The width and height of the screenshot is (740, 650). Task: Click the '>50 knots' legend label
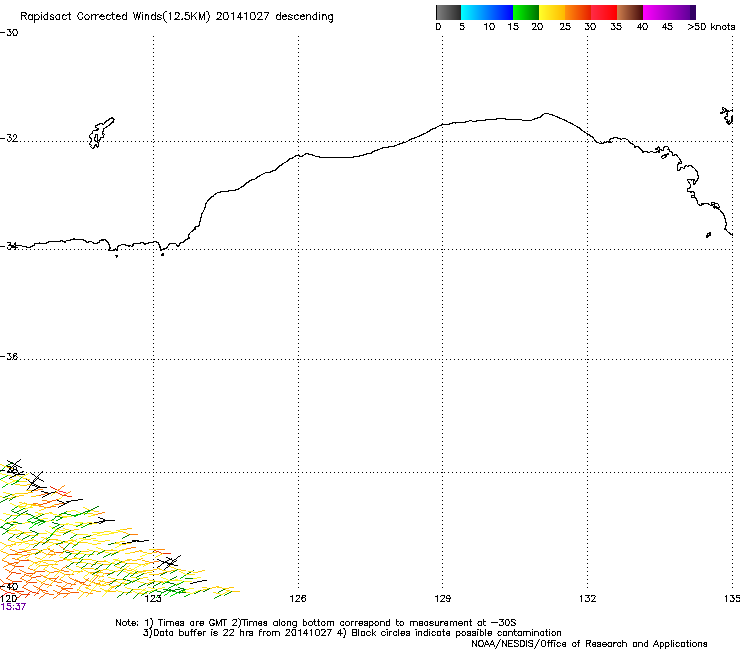711,27
